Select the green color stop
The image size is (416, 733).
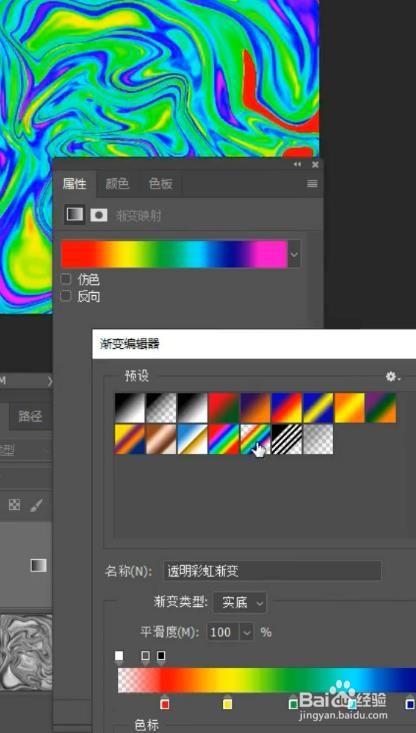[x=294, y=703]
